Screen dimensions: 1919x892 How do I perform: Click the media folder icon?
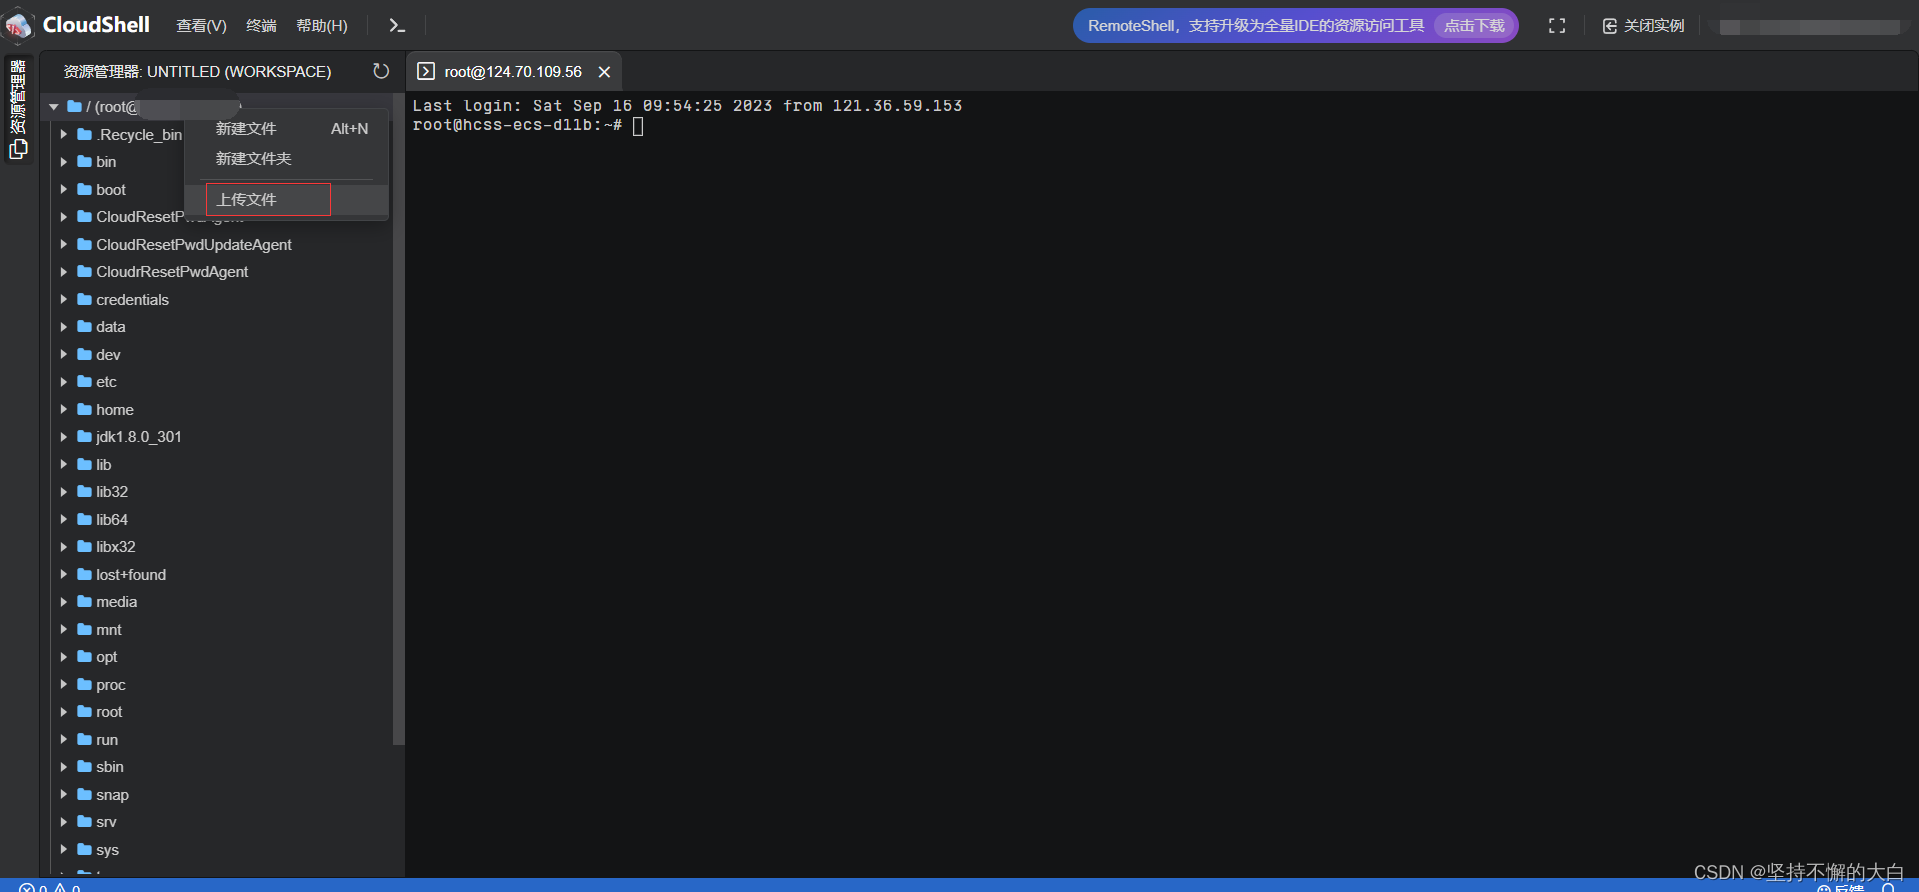(85, 601)
